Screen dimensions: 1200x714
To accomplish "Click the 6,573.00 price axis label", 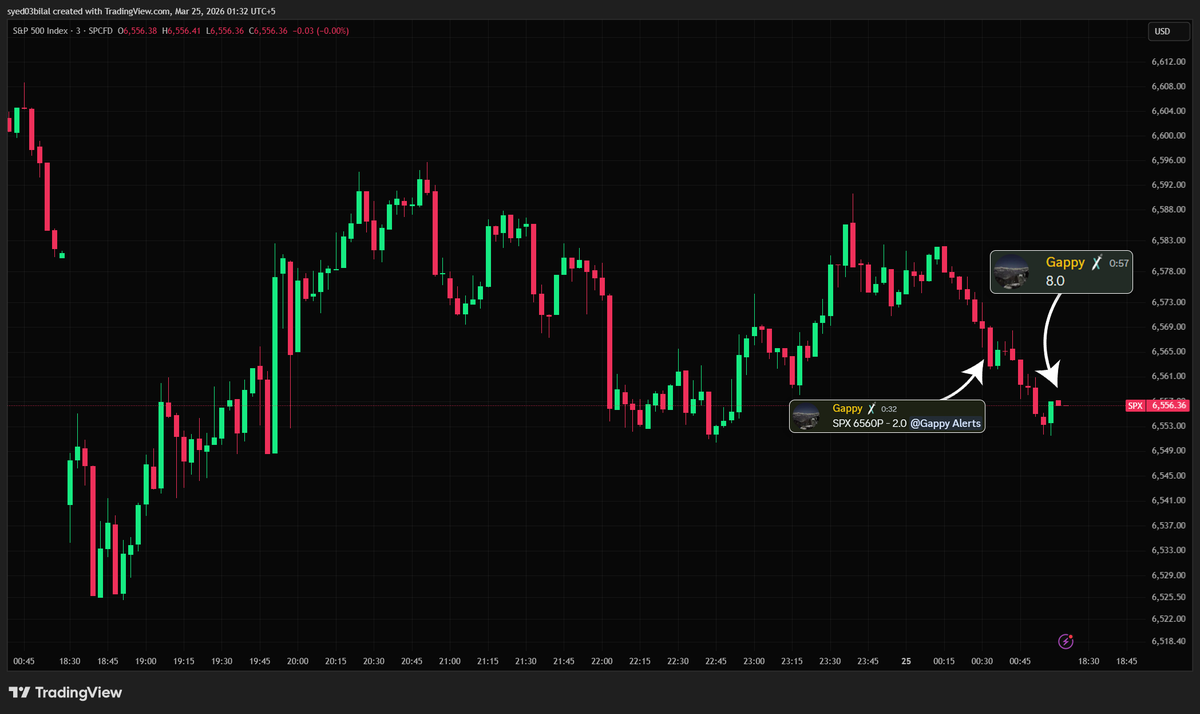I will point(1168,302).
